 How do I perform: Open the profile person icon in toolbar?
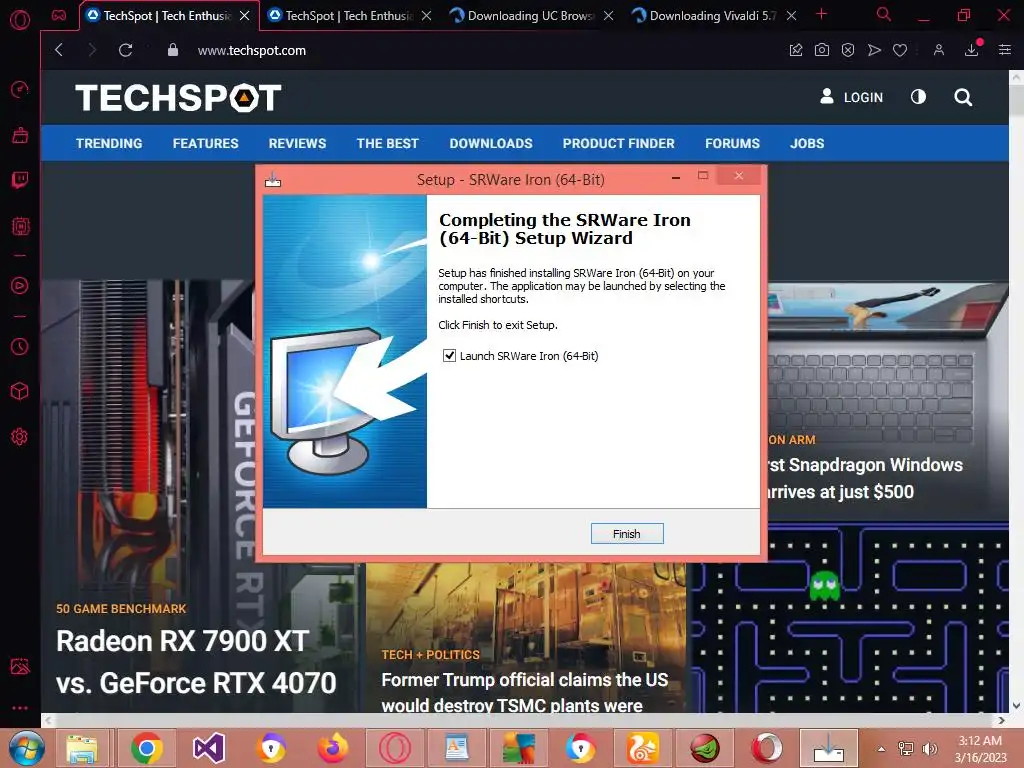[938, 50]
